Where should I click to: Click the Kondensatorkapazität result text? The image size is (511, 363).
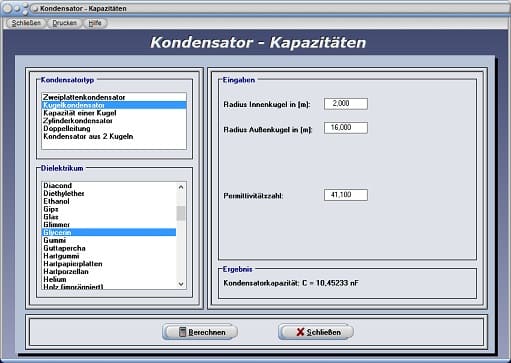pyautogui.click(x=291, y=283)
